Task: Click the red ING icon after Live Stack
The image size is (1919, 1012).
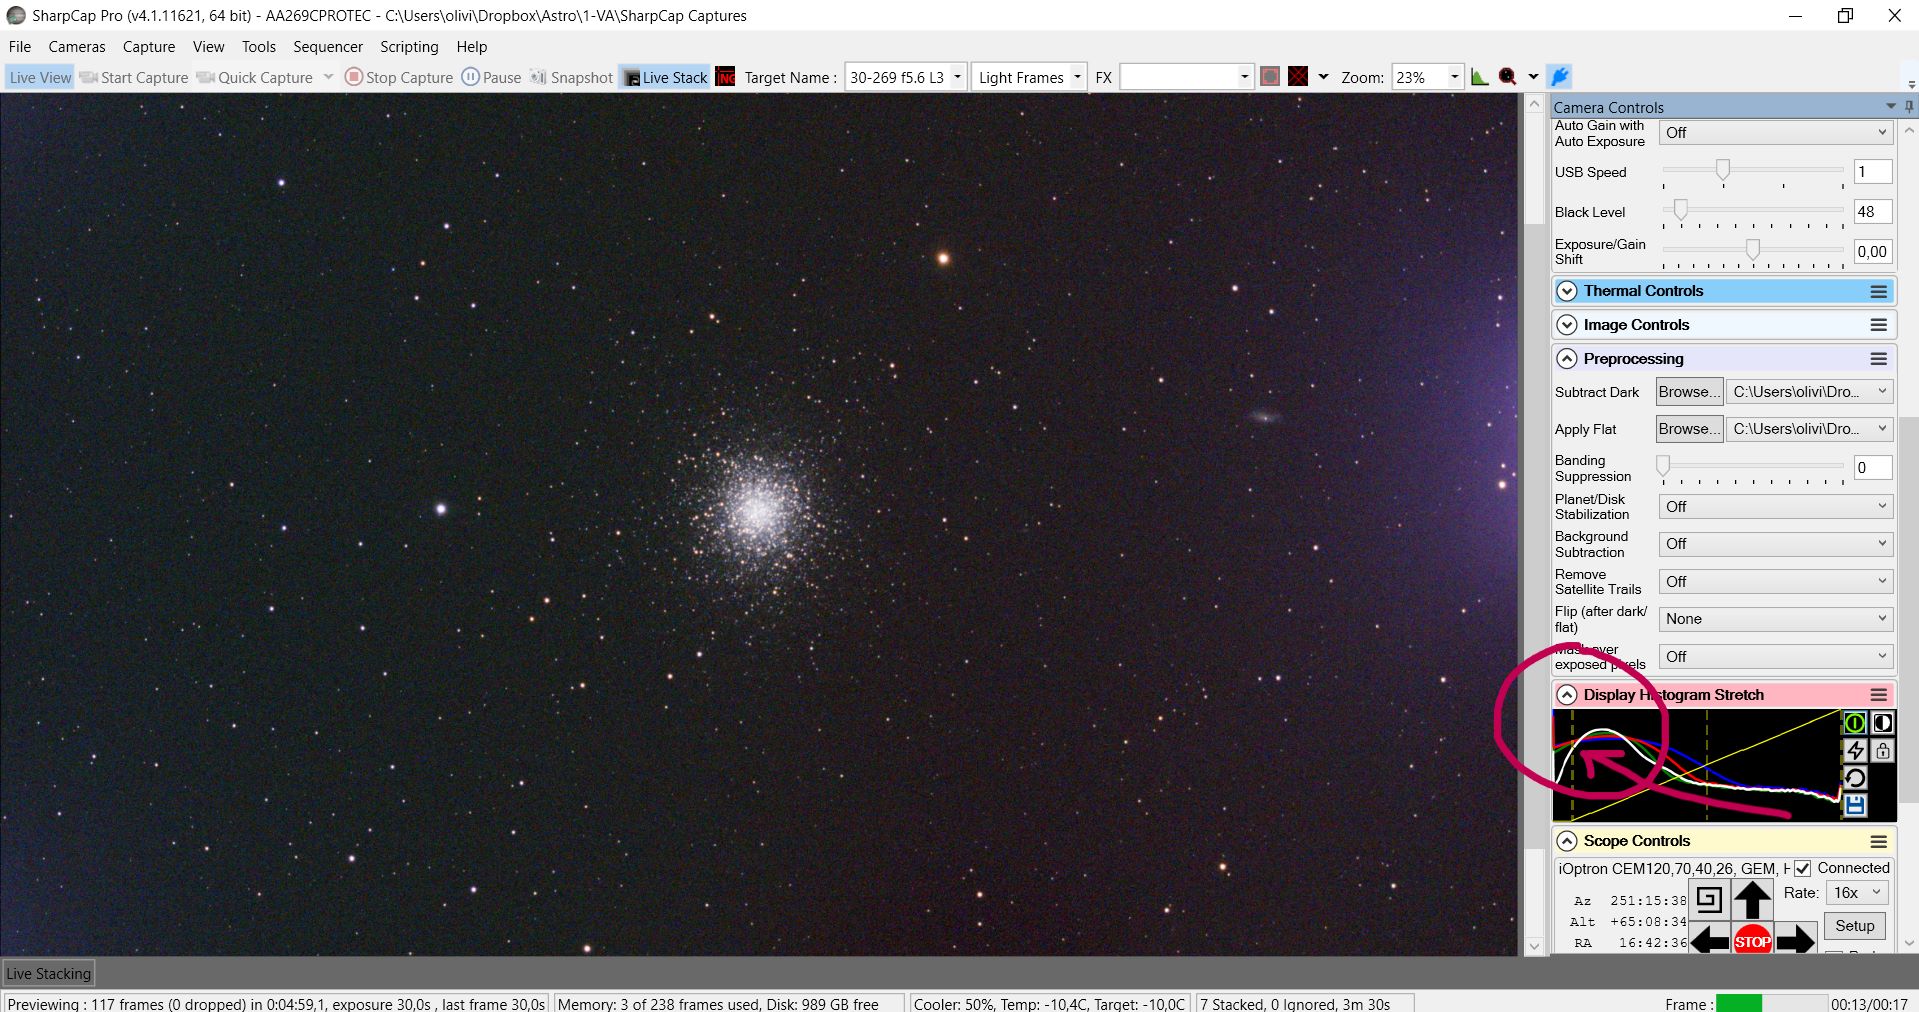Action: 726,77
